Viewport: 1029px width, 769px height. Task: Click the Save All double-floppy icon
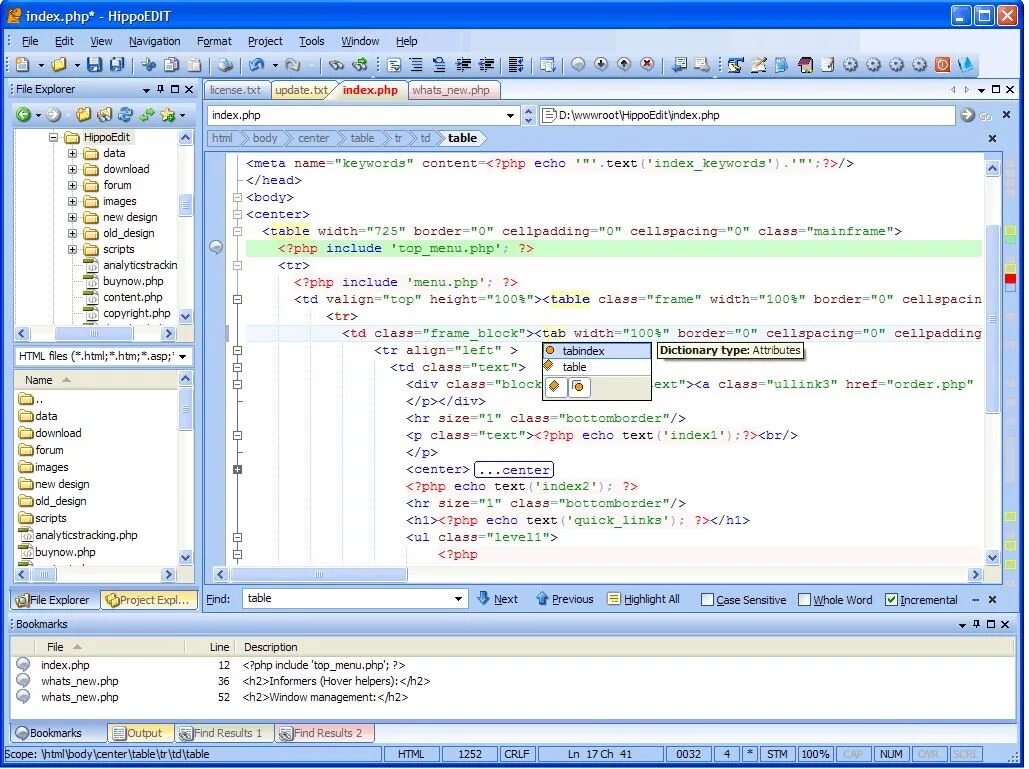tap(117, 64)
